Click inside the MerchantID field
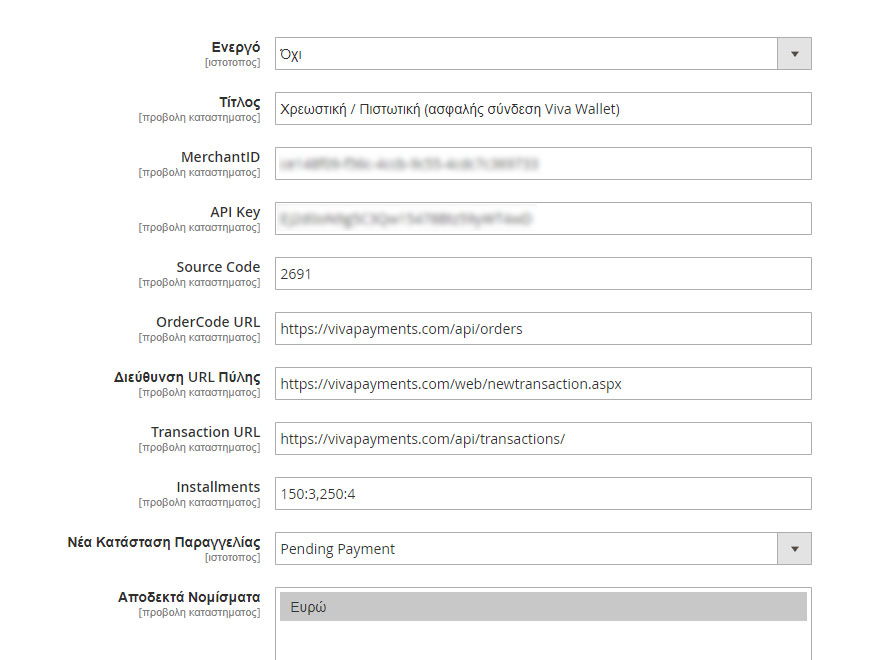 click(x=543, y=163)
